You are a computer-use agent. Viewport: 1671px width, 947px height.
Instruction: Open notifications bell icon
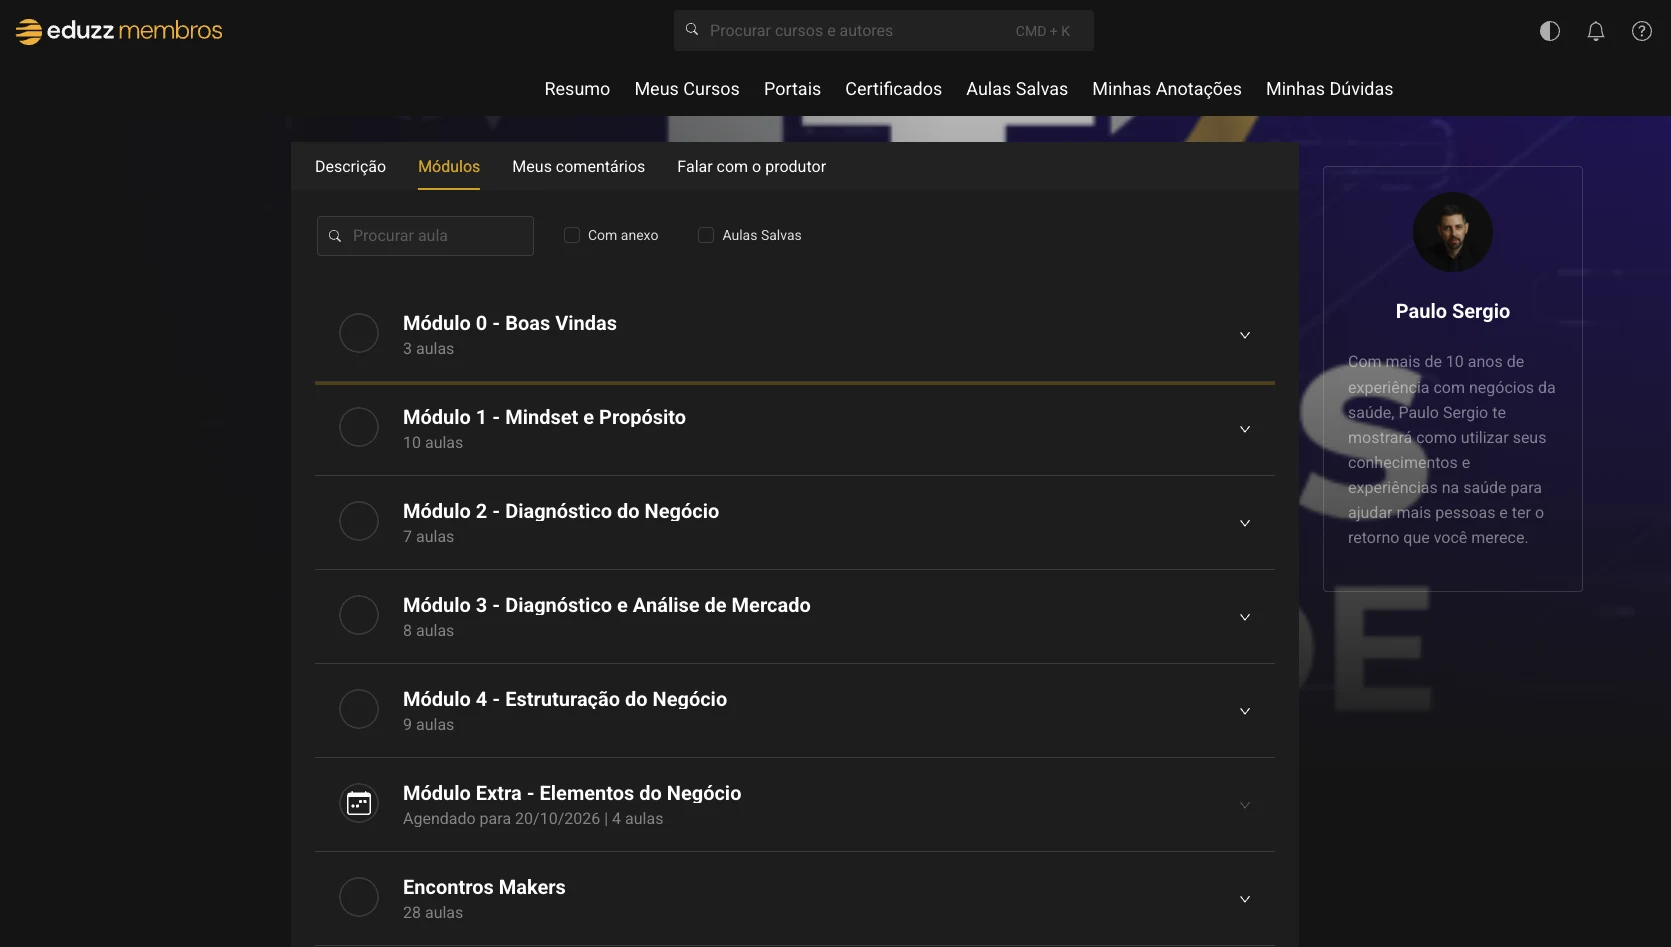coord(1596,31)
